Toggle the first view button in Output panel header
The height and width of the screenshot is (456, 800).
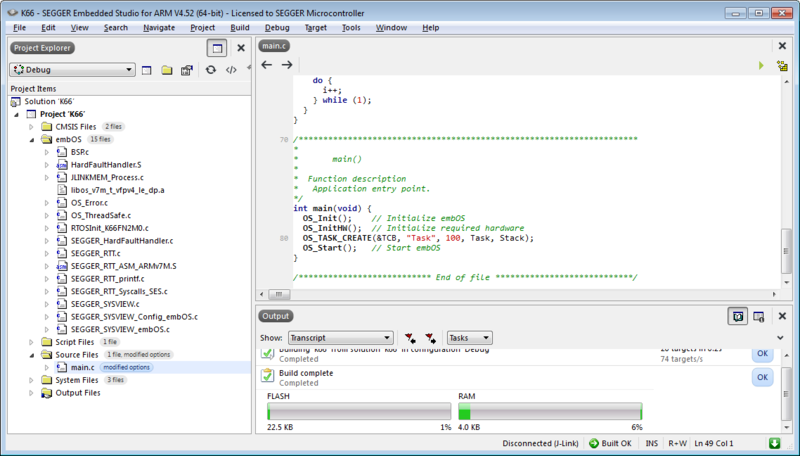(737, 316)
